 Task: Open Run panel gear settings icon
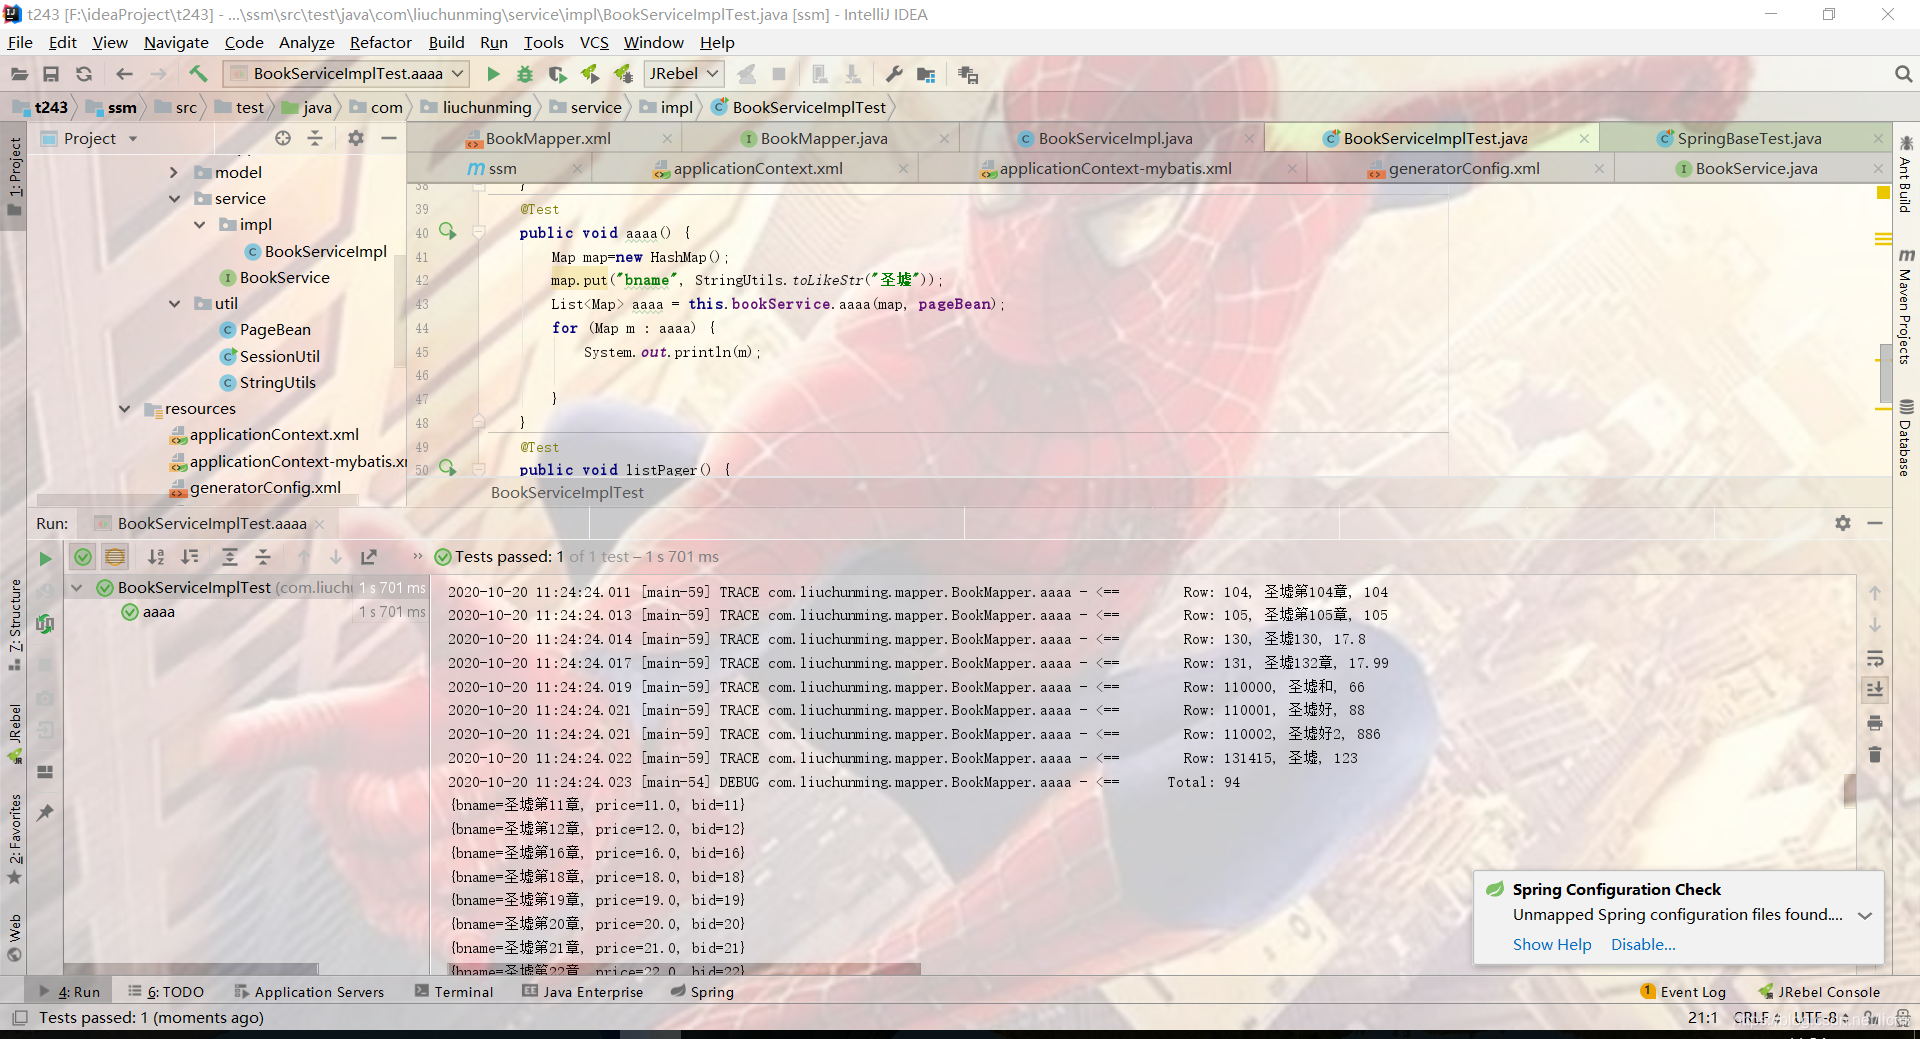click(1843, 523)
